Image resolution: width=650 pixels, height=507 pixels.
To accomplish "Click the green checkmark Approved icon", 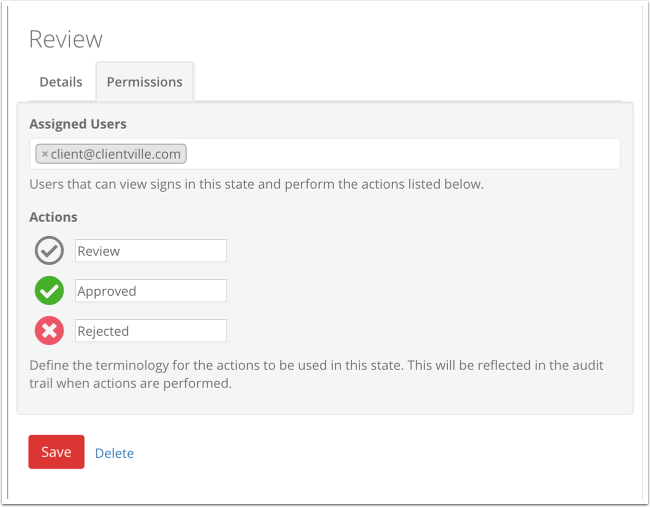I will coord(49,291).
